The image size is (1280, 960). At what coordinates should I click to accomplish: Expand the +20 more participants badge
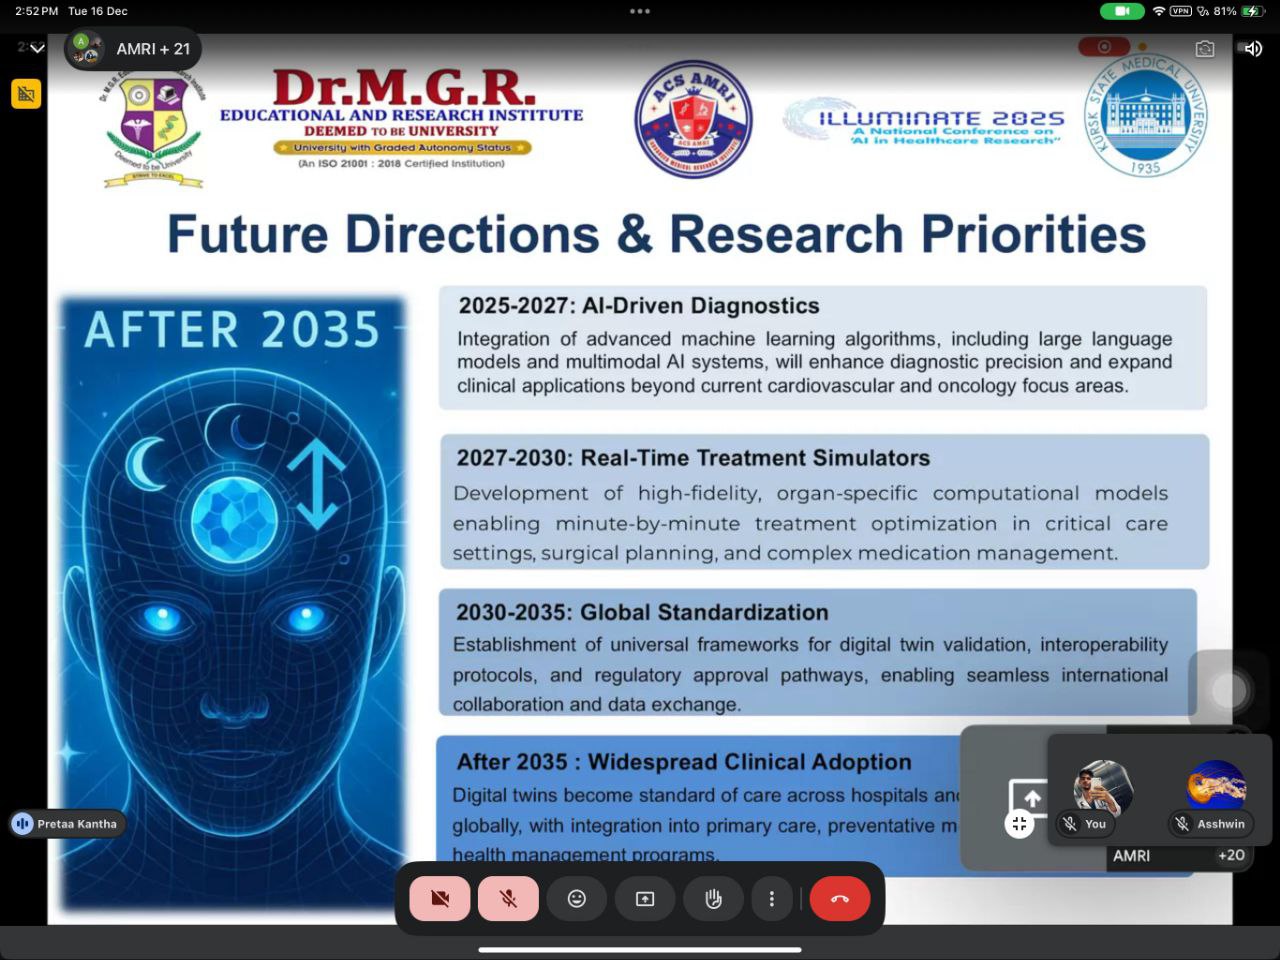[x=1231, y=855]
